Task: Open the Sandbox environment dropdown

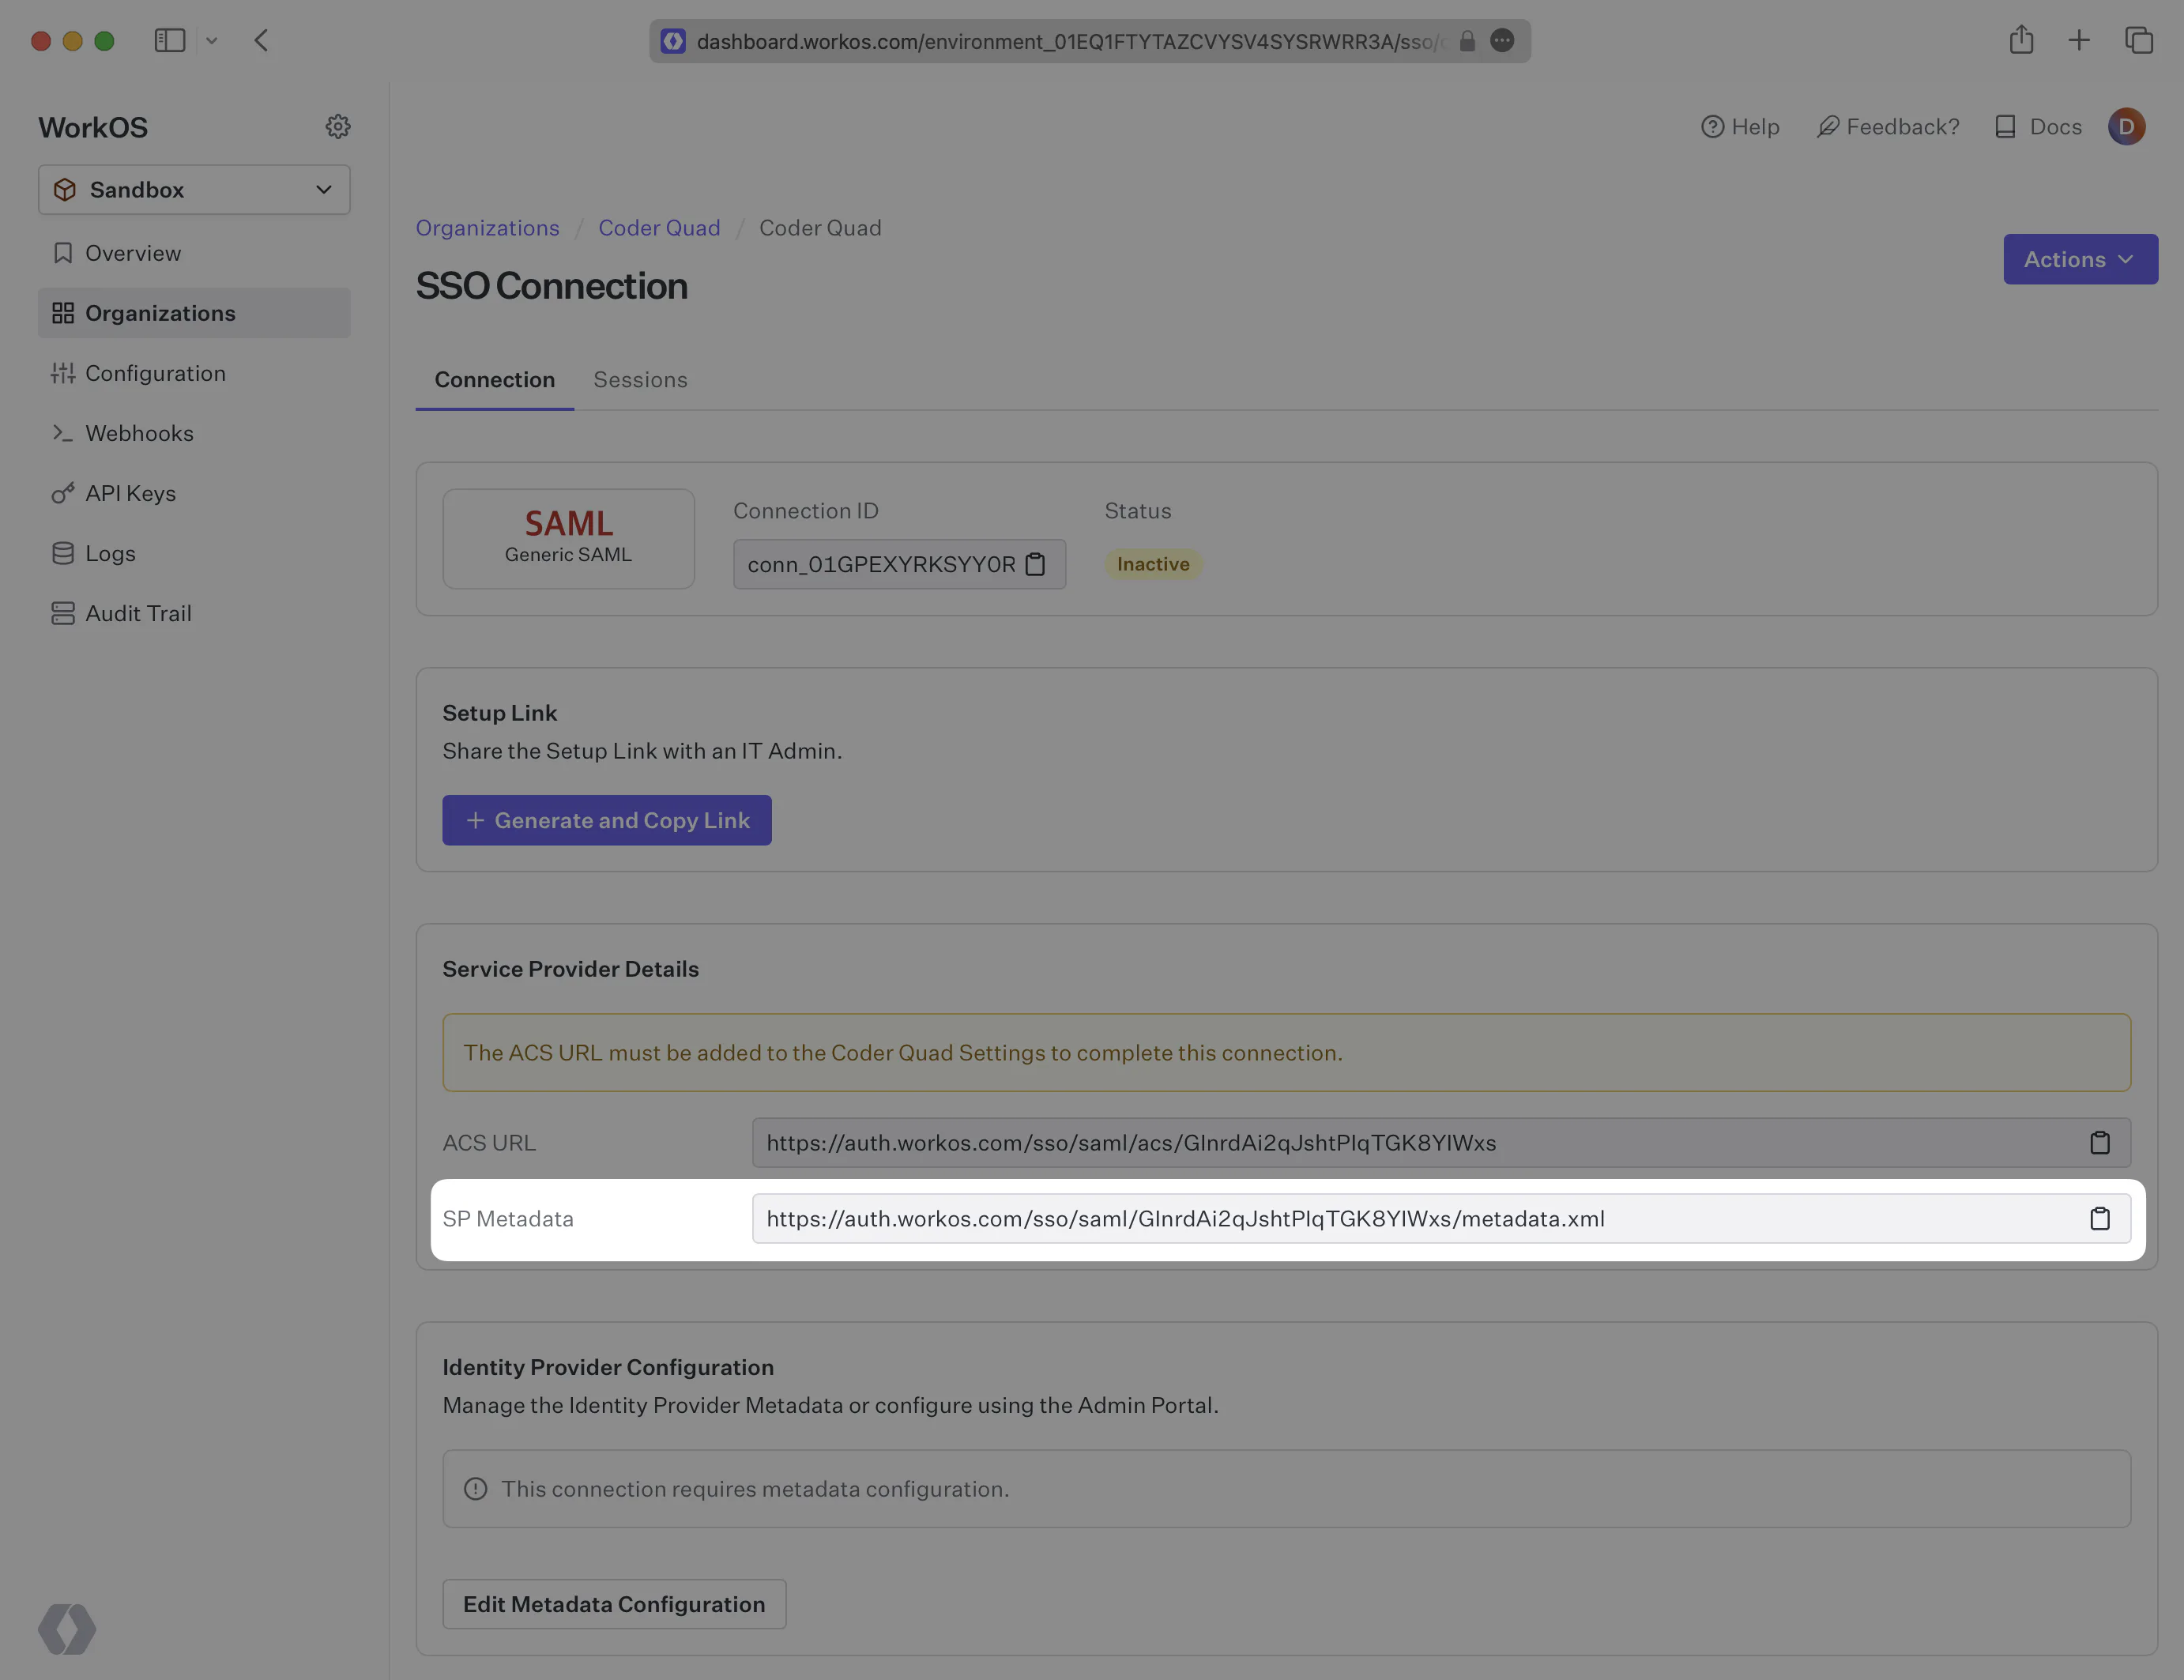Action: [194, 190]
